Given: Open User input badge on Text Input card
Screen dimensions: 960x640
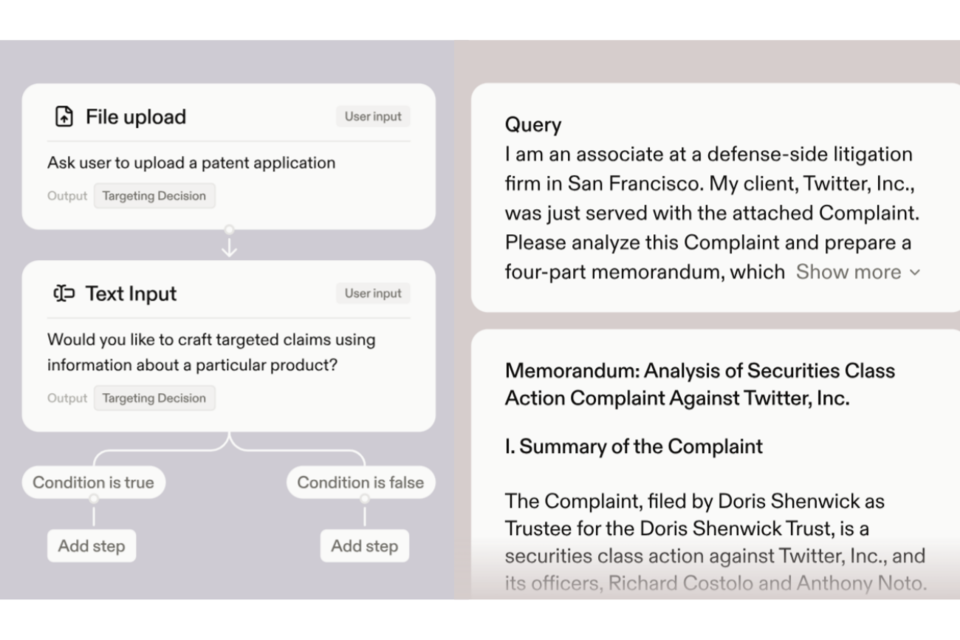Looking at the screenshot, I should [373, 294].
